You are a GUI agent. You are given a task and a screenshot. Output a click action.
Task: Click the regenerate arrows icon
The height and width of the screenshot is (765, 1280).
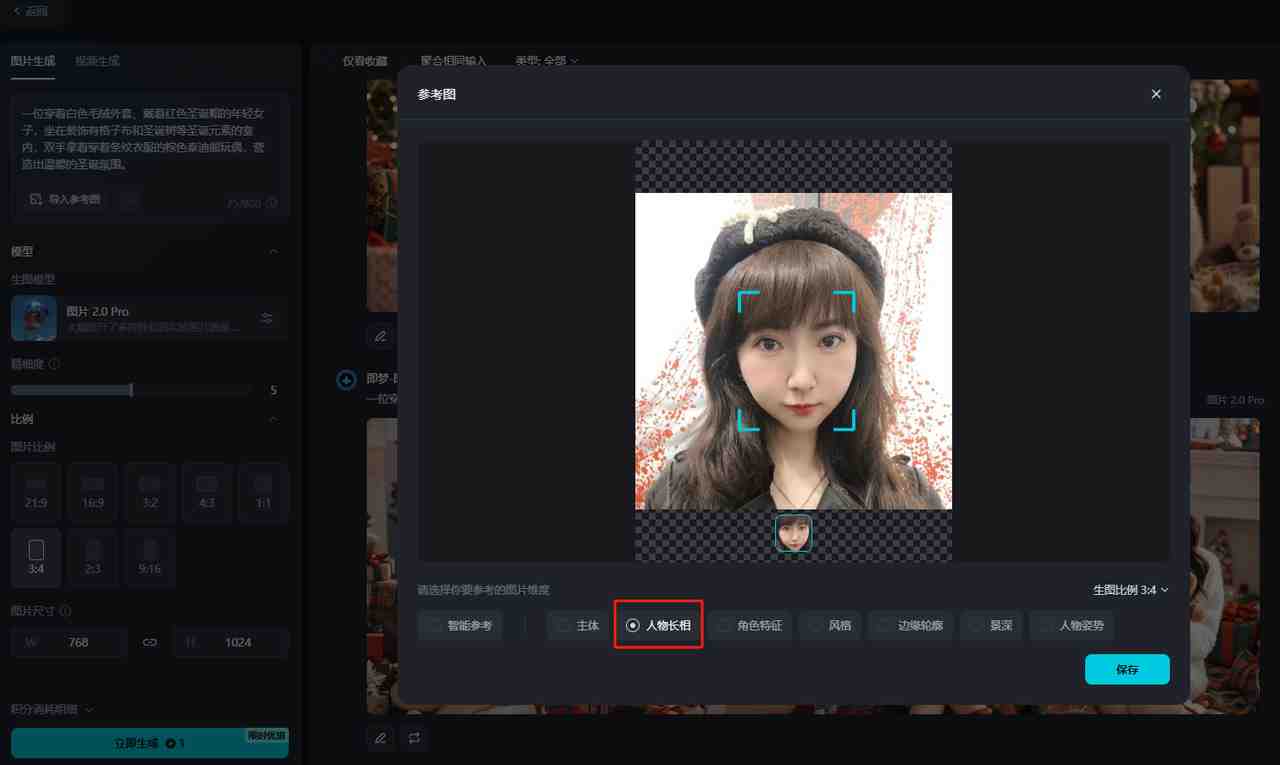click(x=414, y=738)
